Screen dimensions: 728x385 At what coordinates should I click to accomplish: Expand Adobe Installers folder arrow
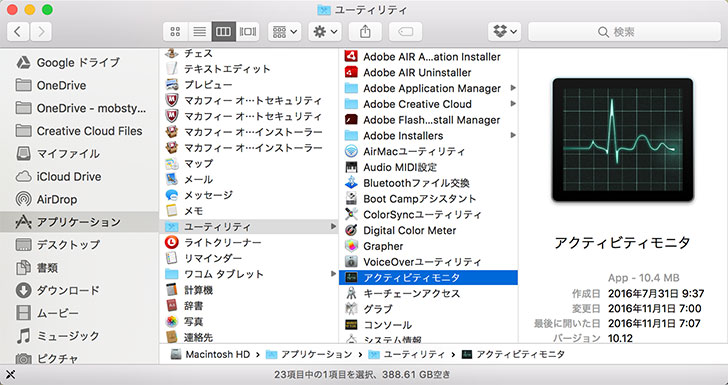pyautogui.click(x=513, y=135)
